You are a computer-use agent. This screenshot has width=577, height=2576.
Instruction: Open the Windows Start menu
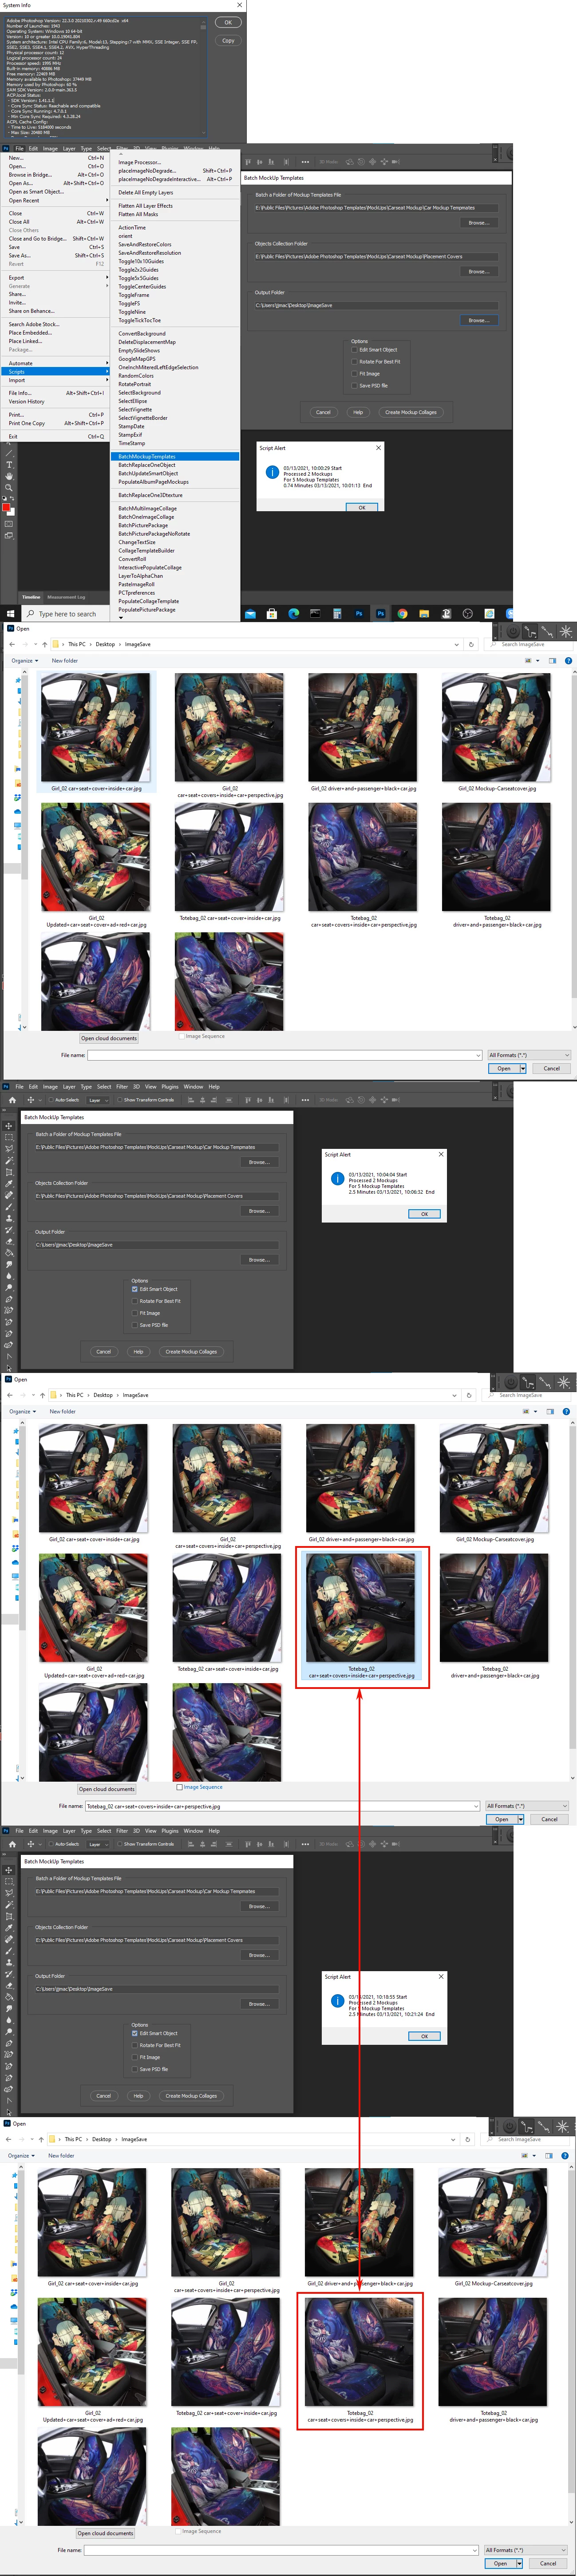pyautogui.click(x=10, y=614)
